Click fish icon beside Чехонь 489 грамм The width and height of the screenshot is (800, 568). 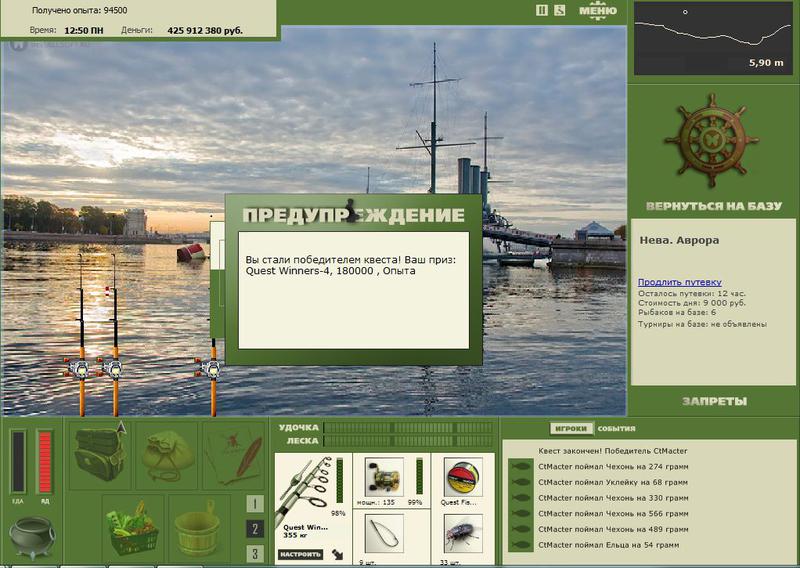(520, 530)
